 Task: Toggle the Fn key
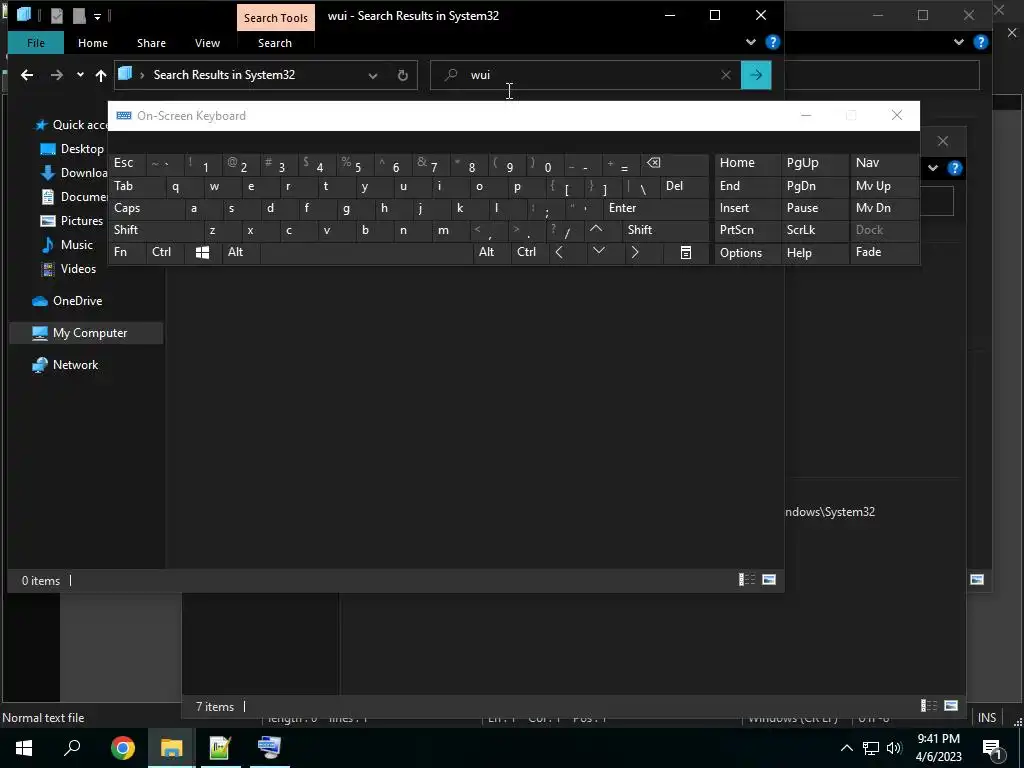click(x=127, y=253)
